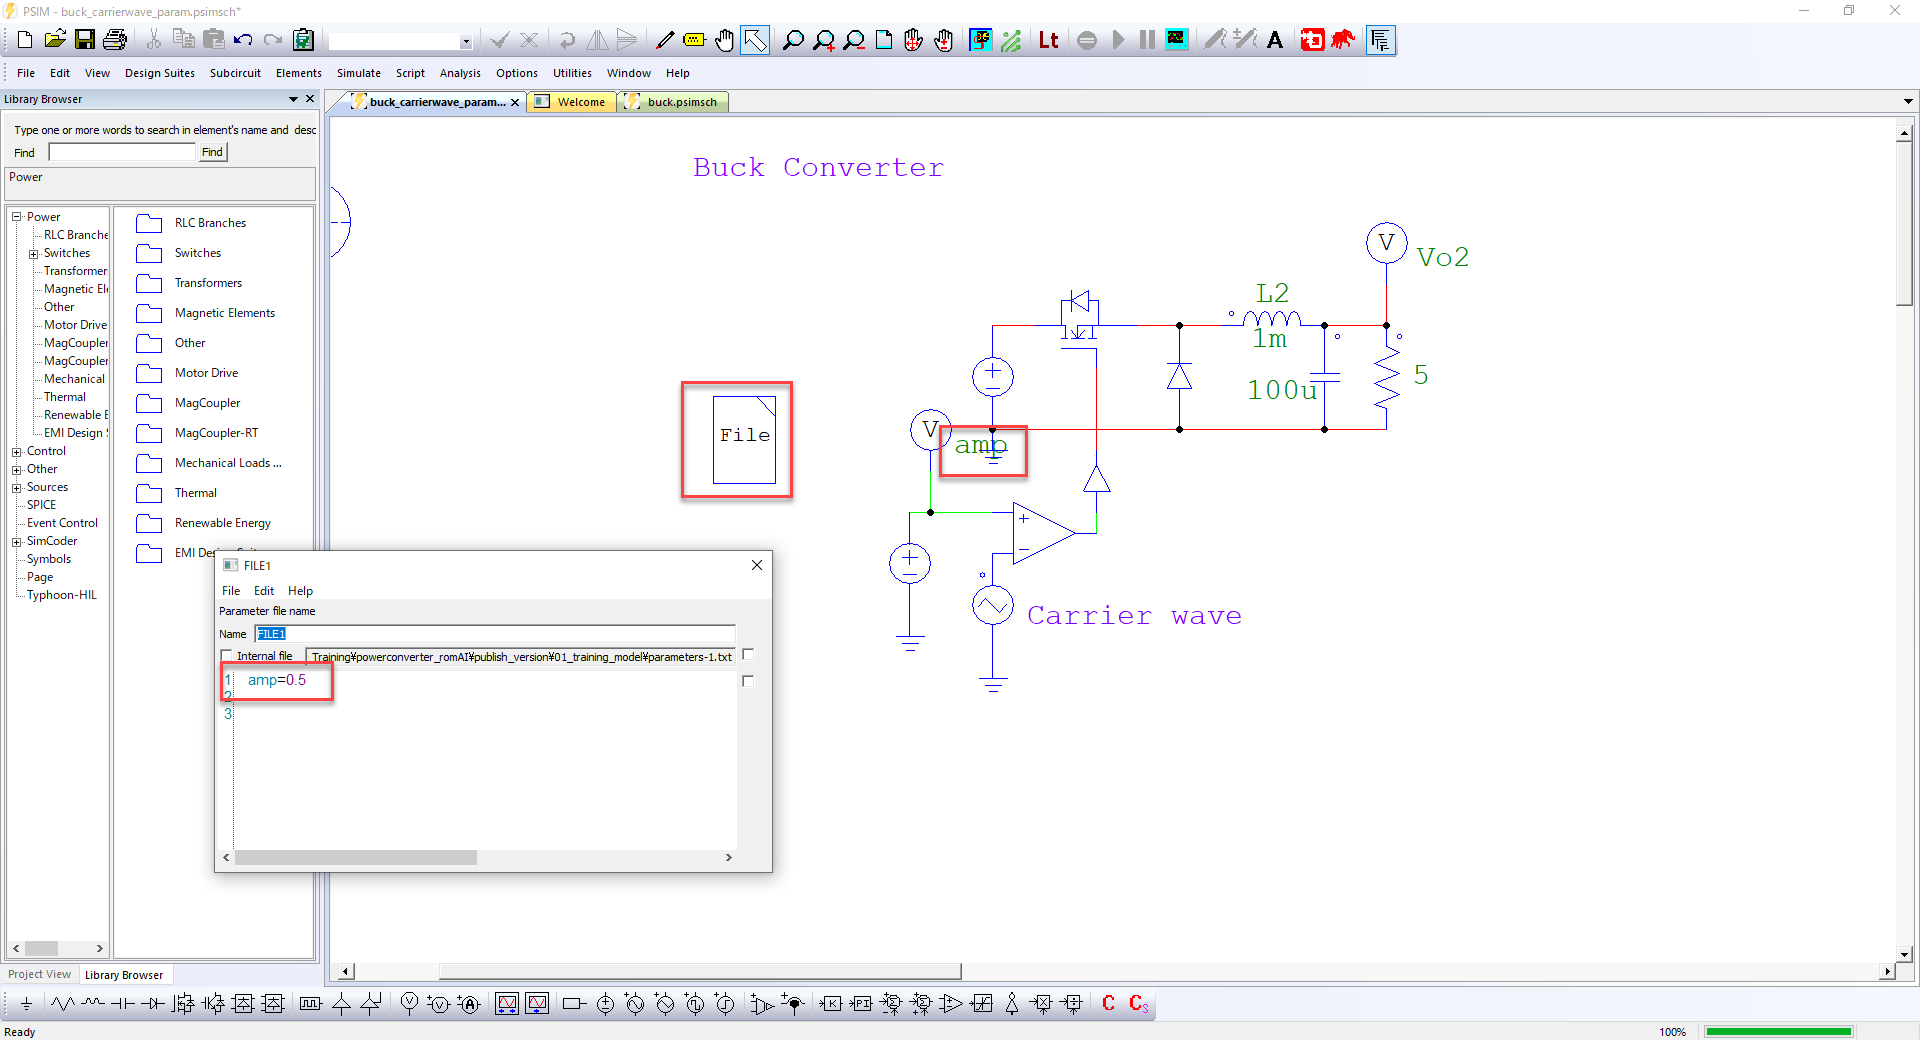1920x1040 pixels.
Task: Insert capacitor element from bottom toolbar
Action: coord(123,1003)
